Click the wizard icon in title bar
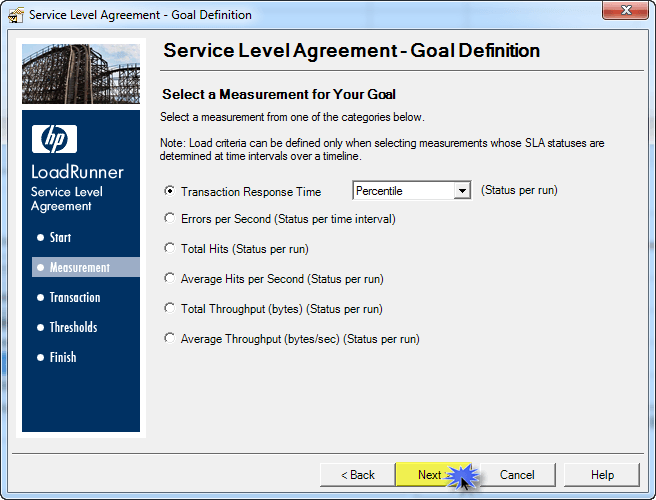This screenshot has width=656, height=500. tap(15, 15)
